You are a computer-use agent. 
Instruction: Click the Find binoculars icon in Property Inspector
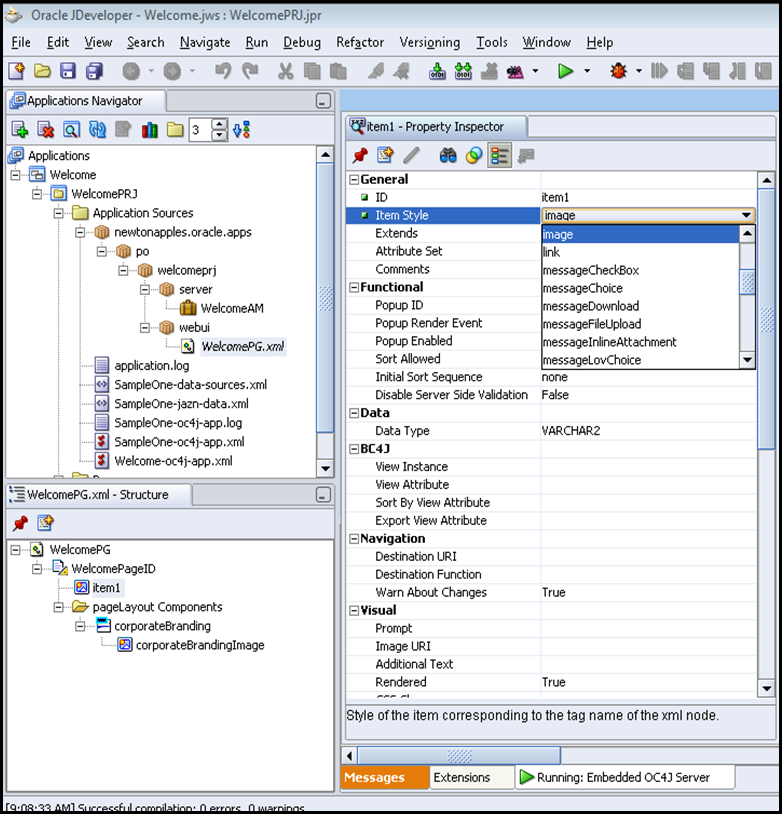pos(448,155)
